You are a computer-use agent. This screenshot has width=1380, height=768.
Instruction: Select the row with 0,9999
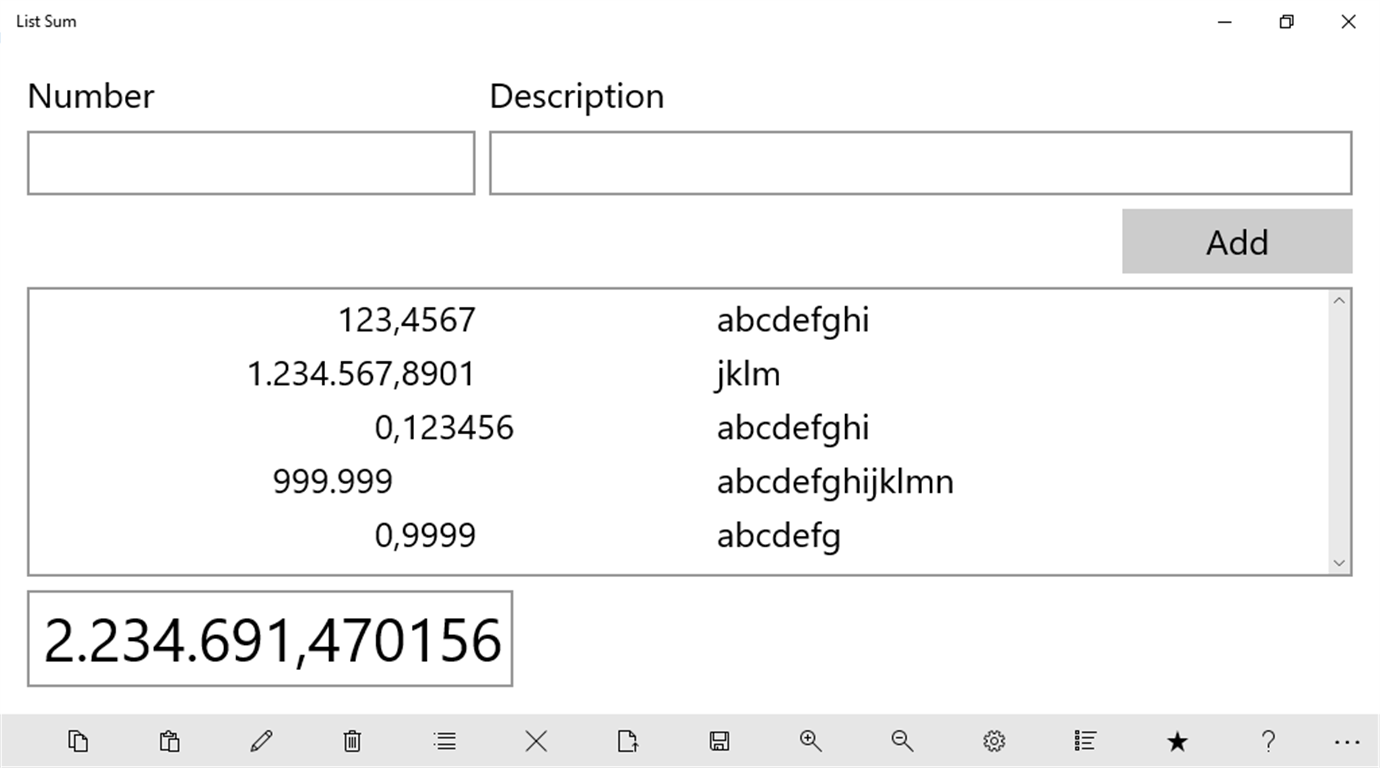coord(678,536)
